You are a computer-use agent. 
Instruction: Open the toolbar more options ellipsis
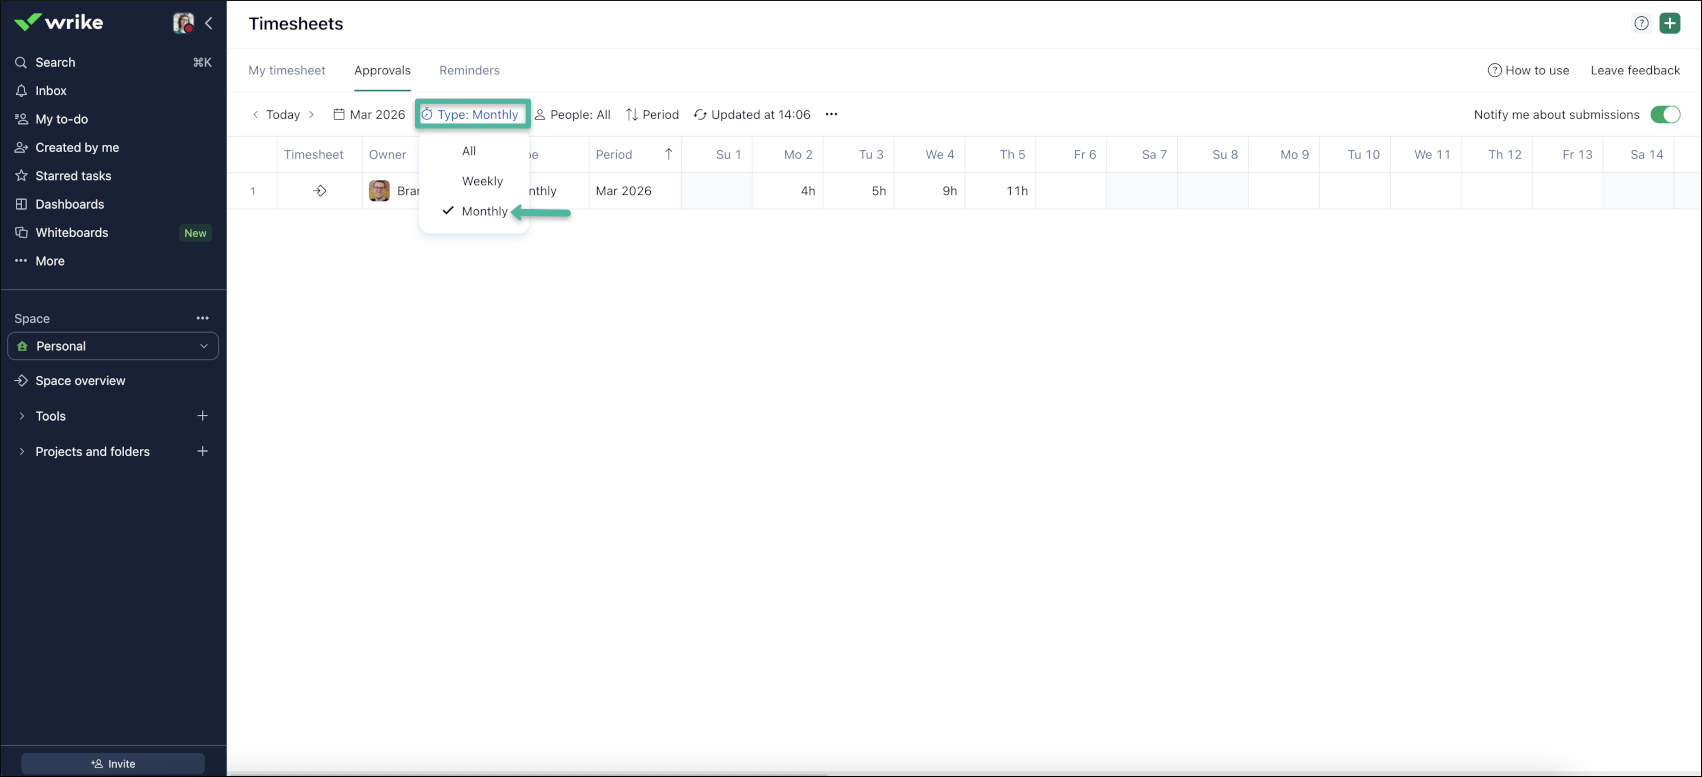click(831, 115)
